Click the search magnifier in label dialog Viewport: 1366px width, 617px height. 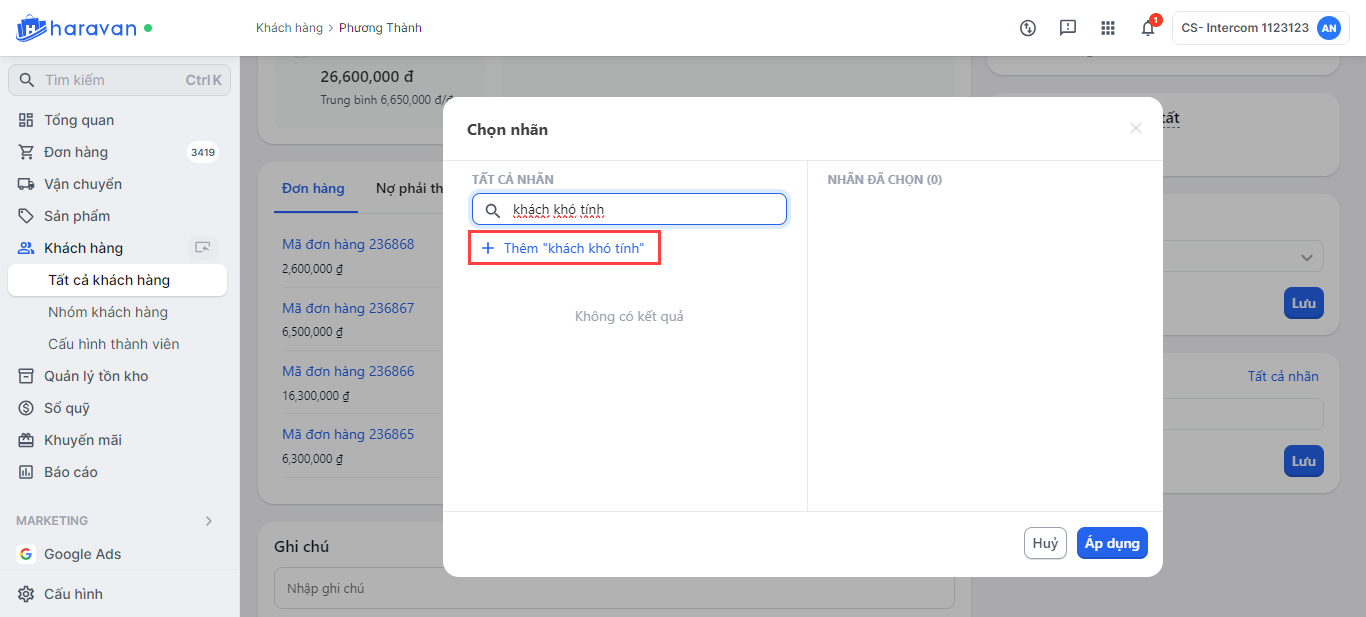point(492,210)
